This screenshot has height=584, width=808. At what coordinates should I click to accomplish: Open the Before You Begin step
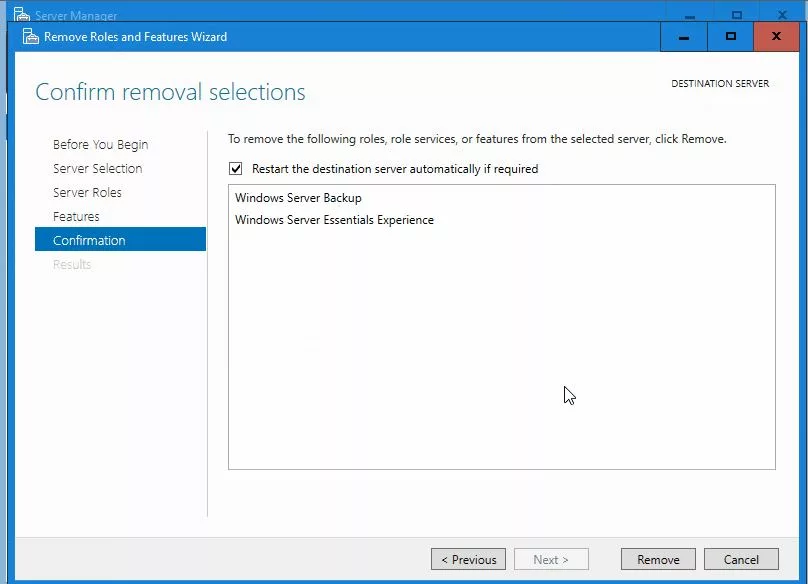(x=100, y=144)
